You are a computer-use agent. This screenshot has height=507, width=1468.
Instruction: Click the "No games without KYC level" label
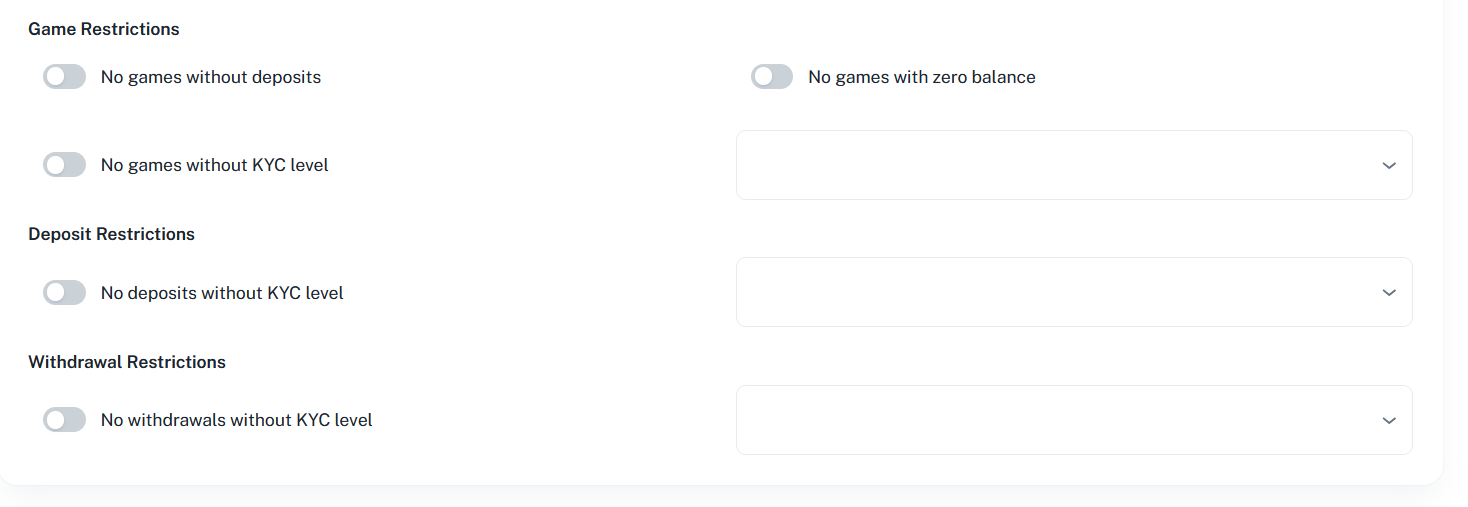pos(214,165)
